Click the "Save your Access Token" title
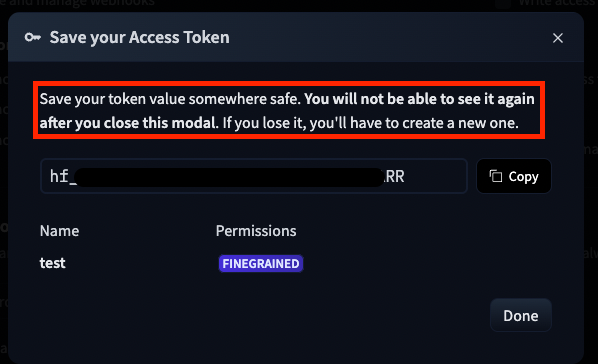Screen dimensions: 598x364 [140, 37]
